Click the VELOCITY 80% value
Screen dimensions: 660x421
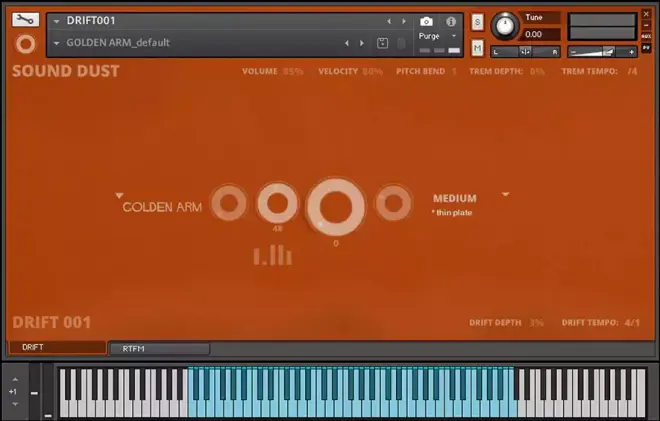(373, 72)
